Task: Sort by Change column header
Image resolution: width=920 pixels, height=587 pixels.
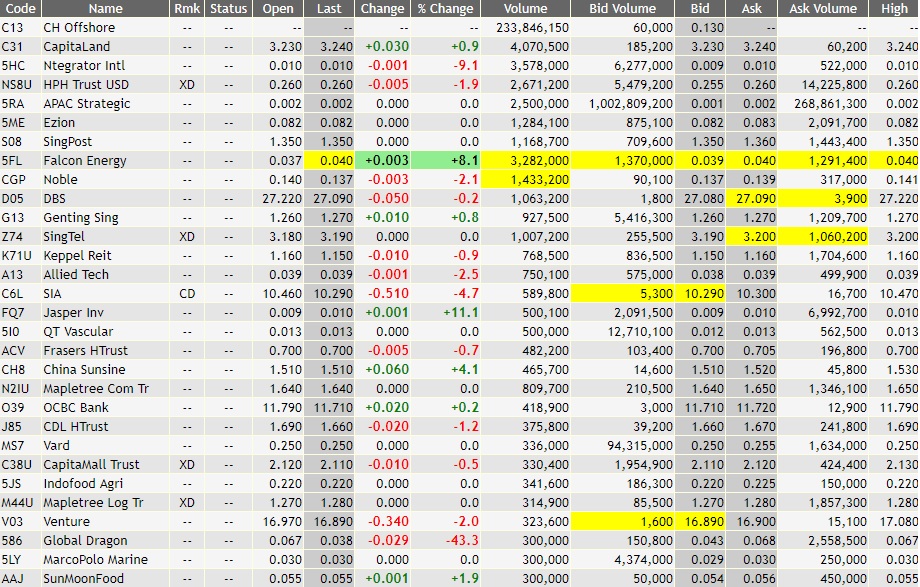Action: click(x=383, y=8)
